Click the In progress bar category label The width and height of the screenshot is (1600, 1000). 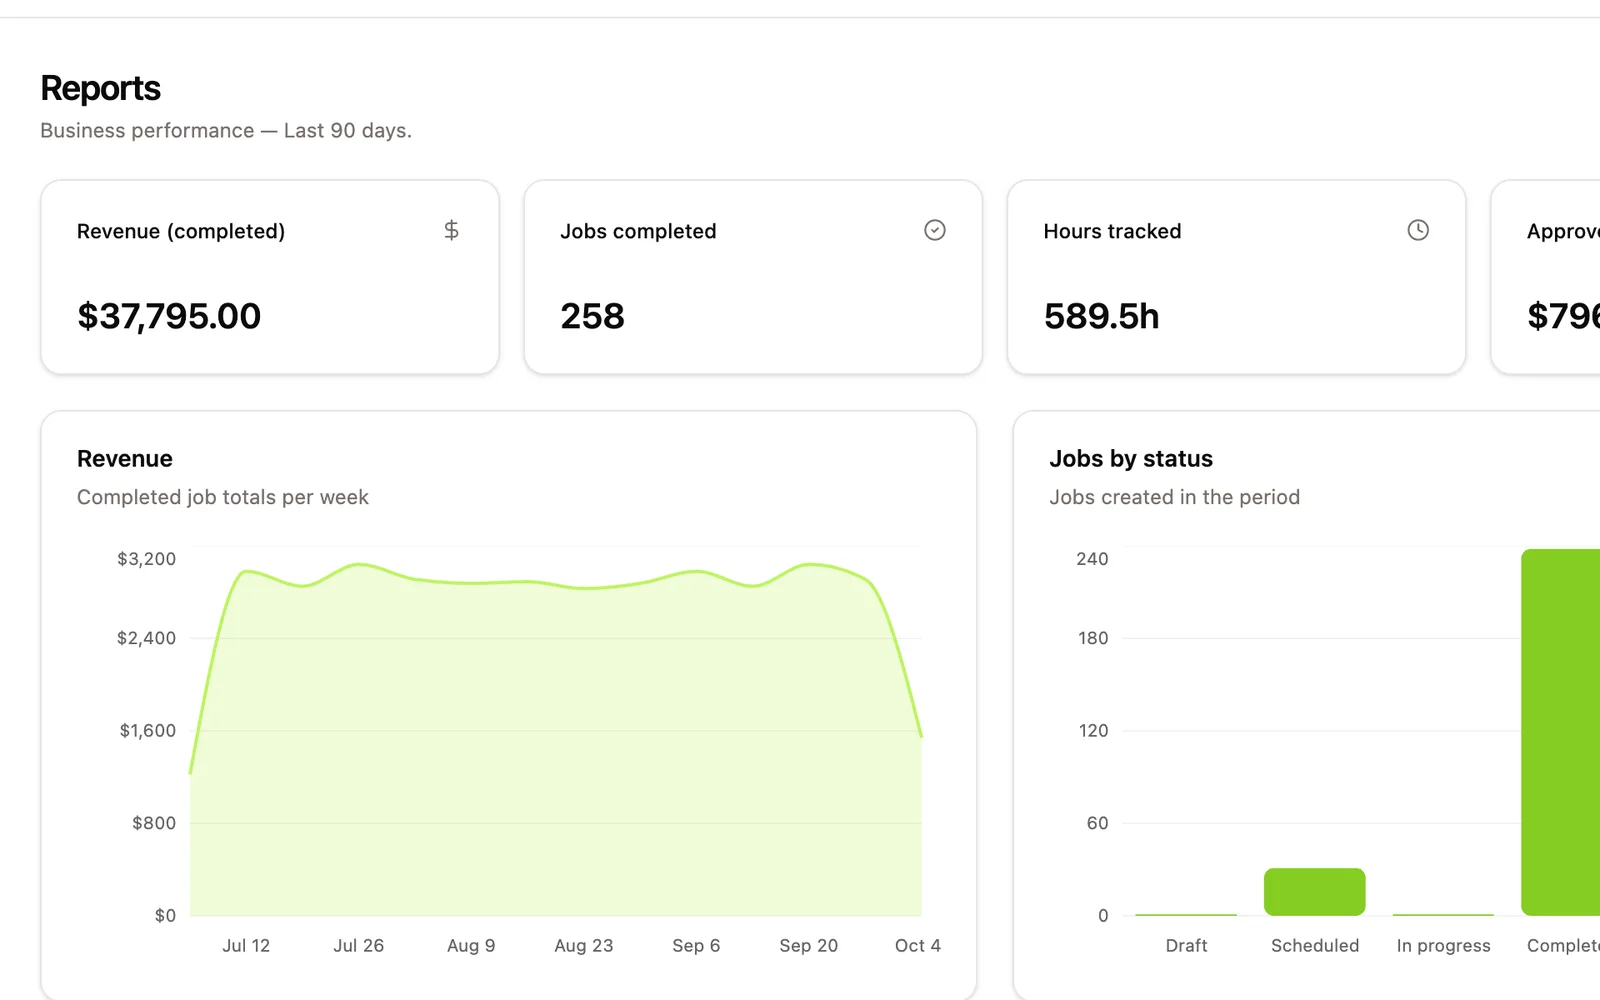click(1444, 946)
